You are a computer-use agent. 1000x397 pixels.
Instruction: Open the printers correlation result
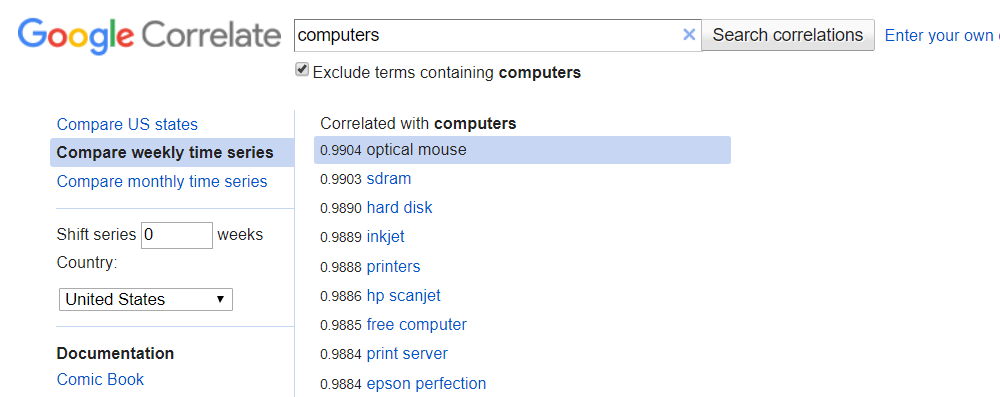[x=393, y=266]
